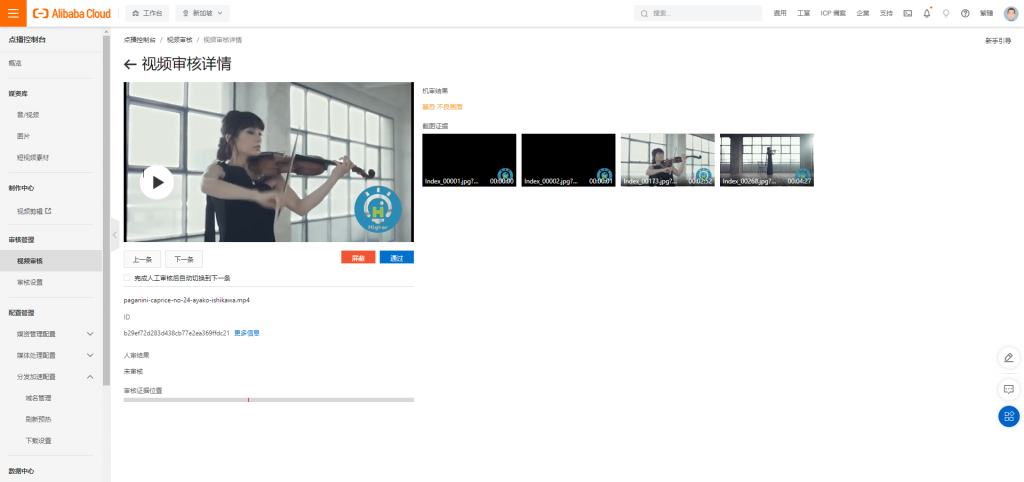Open the 工單 top menu
1024x482 pixels.
(x=803, y=13)
